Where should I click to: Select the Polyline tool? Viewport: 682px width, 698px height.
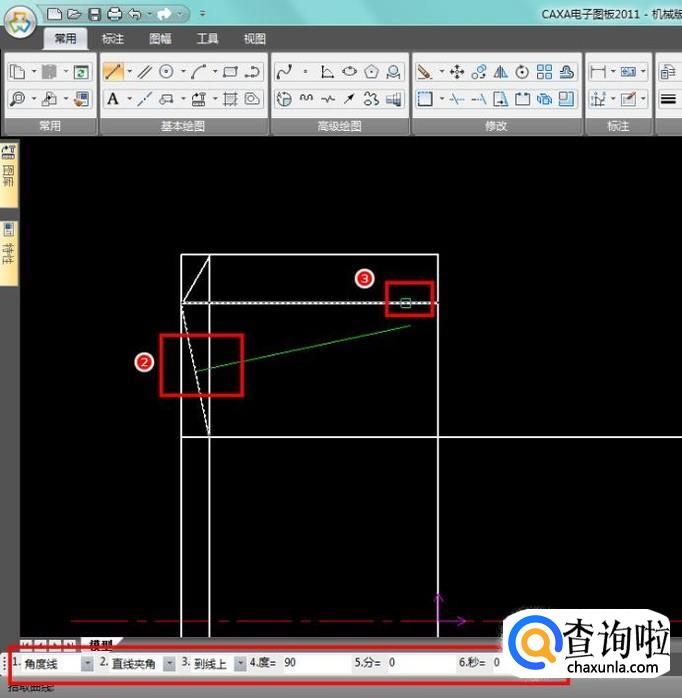[252, 72]
